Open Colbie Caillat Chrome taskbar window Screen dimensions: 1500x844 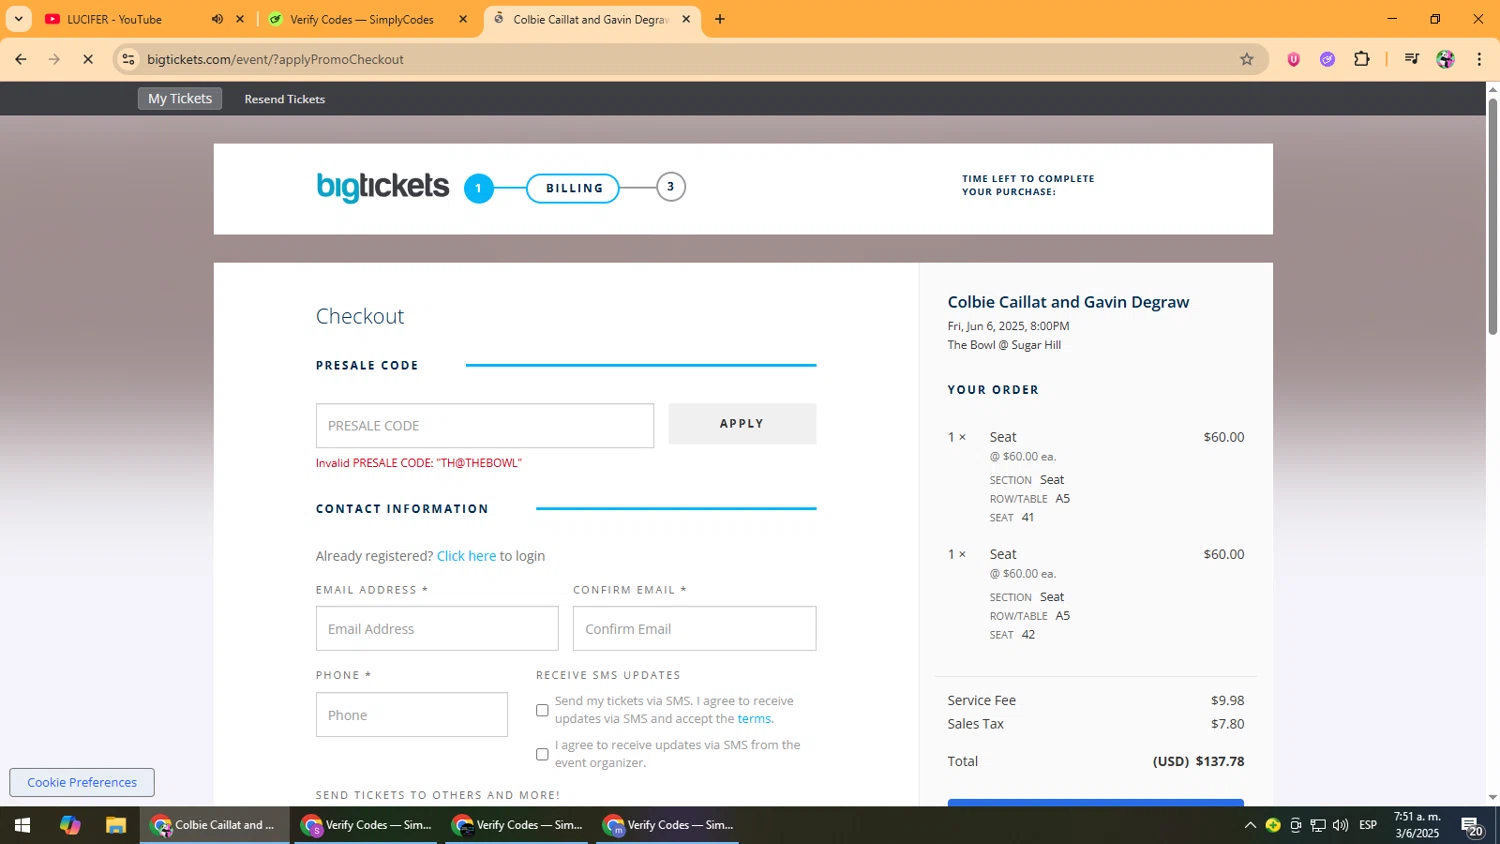tap(213, 825)
